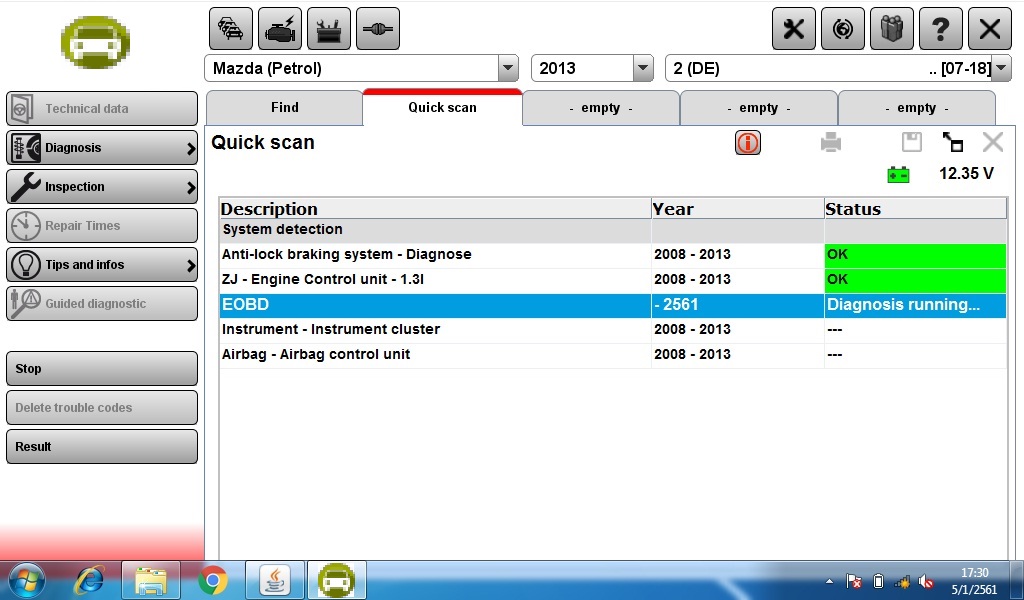Screen dimensions: 1024x600
Task: Click the Description column header
Action: pos(435,209)
